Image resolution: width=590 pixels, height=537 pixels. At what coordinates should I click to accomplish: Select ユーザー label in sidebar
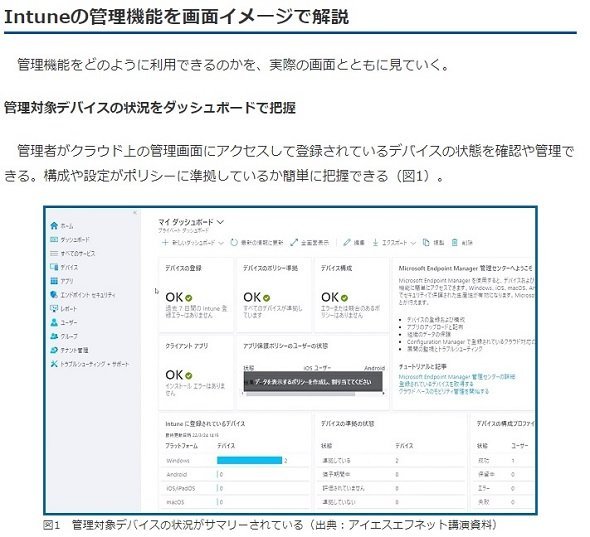tap(69, 323)
